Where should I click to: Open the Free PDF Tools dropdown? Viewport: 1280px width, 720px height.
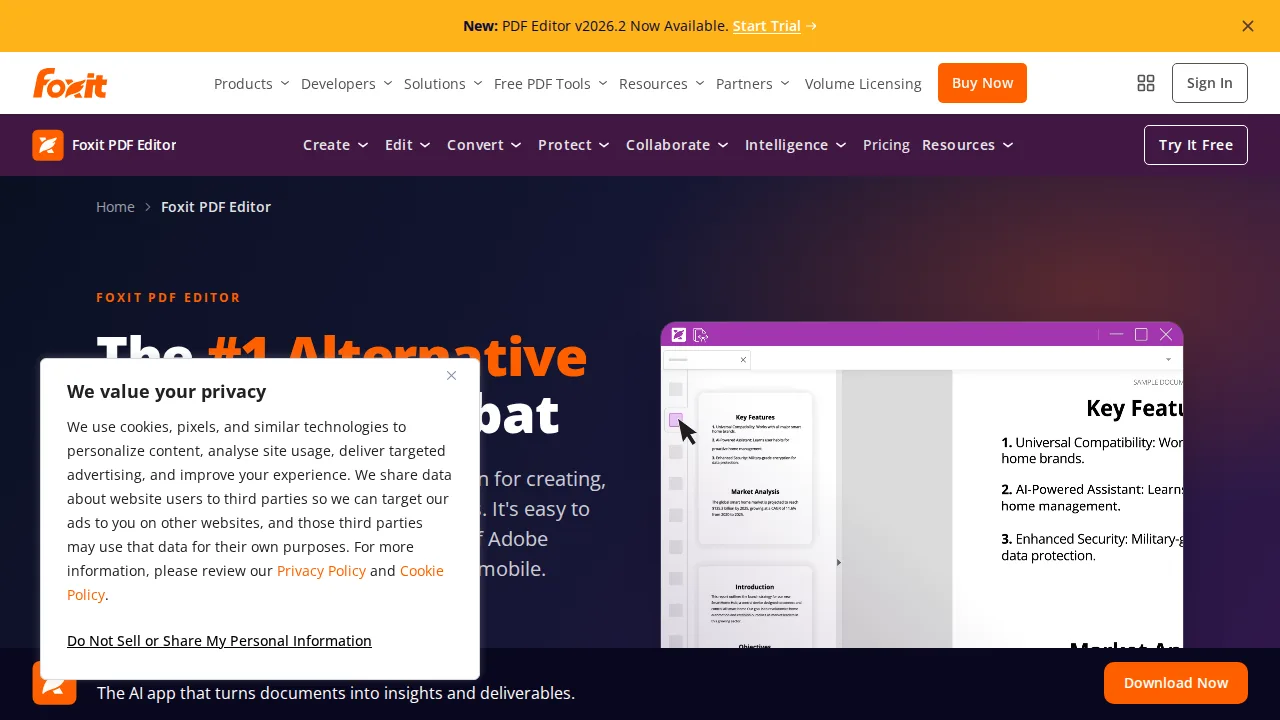pos(551,83)
